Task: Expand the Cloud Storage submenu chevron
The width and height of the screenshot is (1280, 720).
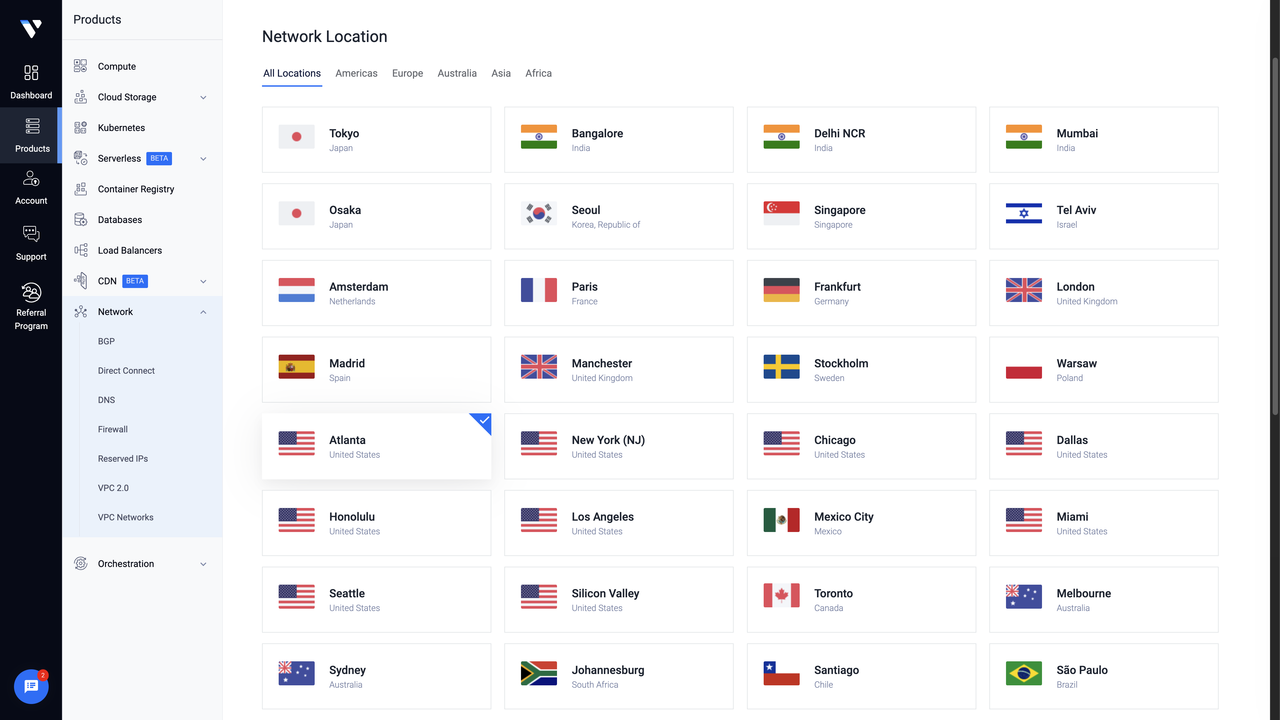Action: click(203, 97)
